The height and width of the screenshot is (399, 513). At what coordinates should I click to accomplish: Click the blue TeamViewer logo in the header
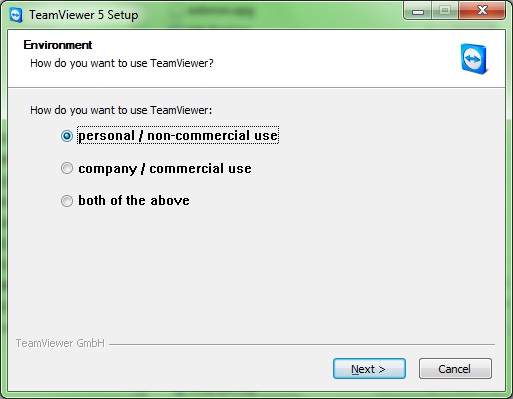(474, 59)
